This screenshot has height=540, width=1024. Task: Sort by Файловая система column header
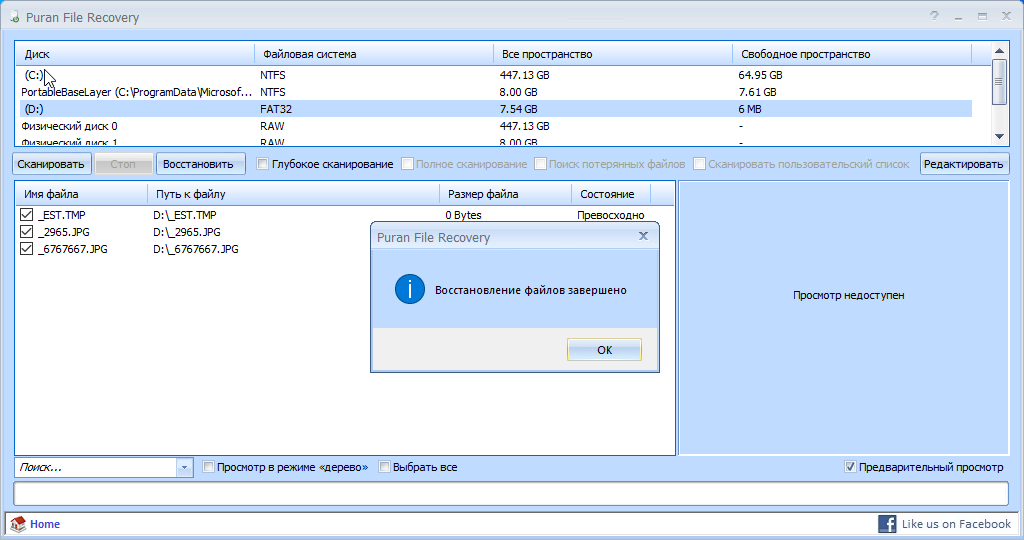click(374, 54)
